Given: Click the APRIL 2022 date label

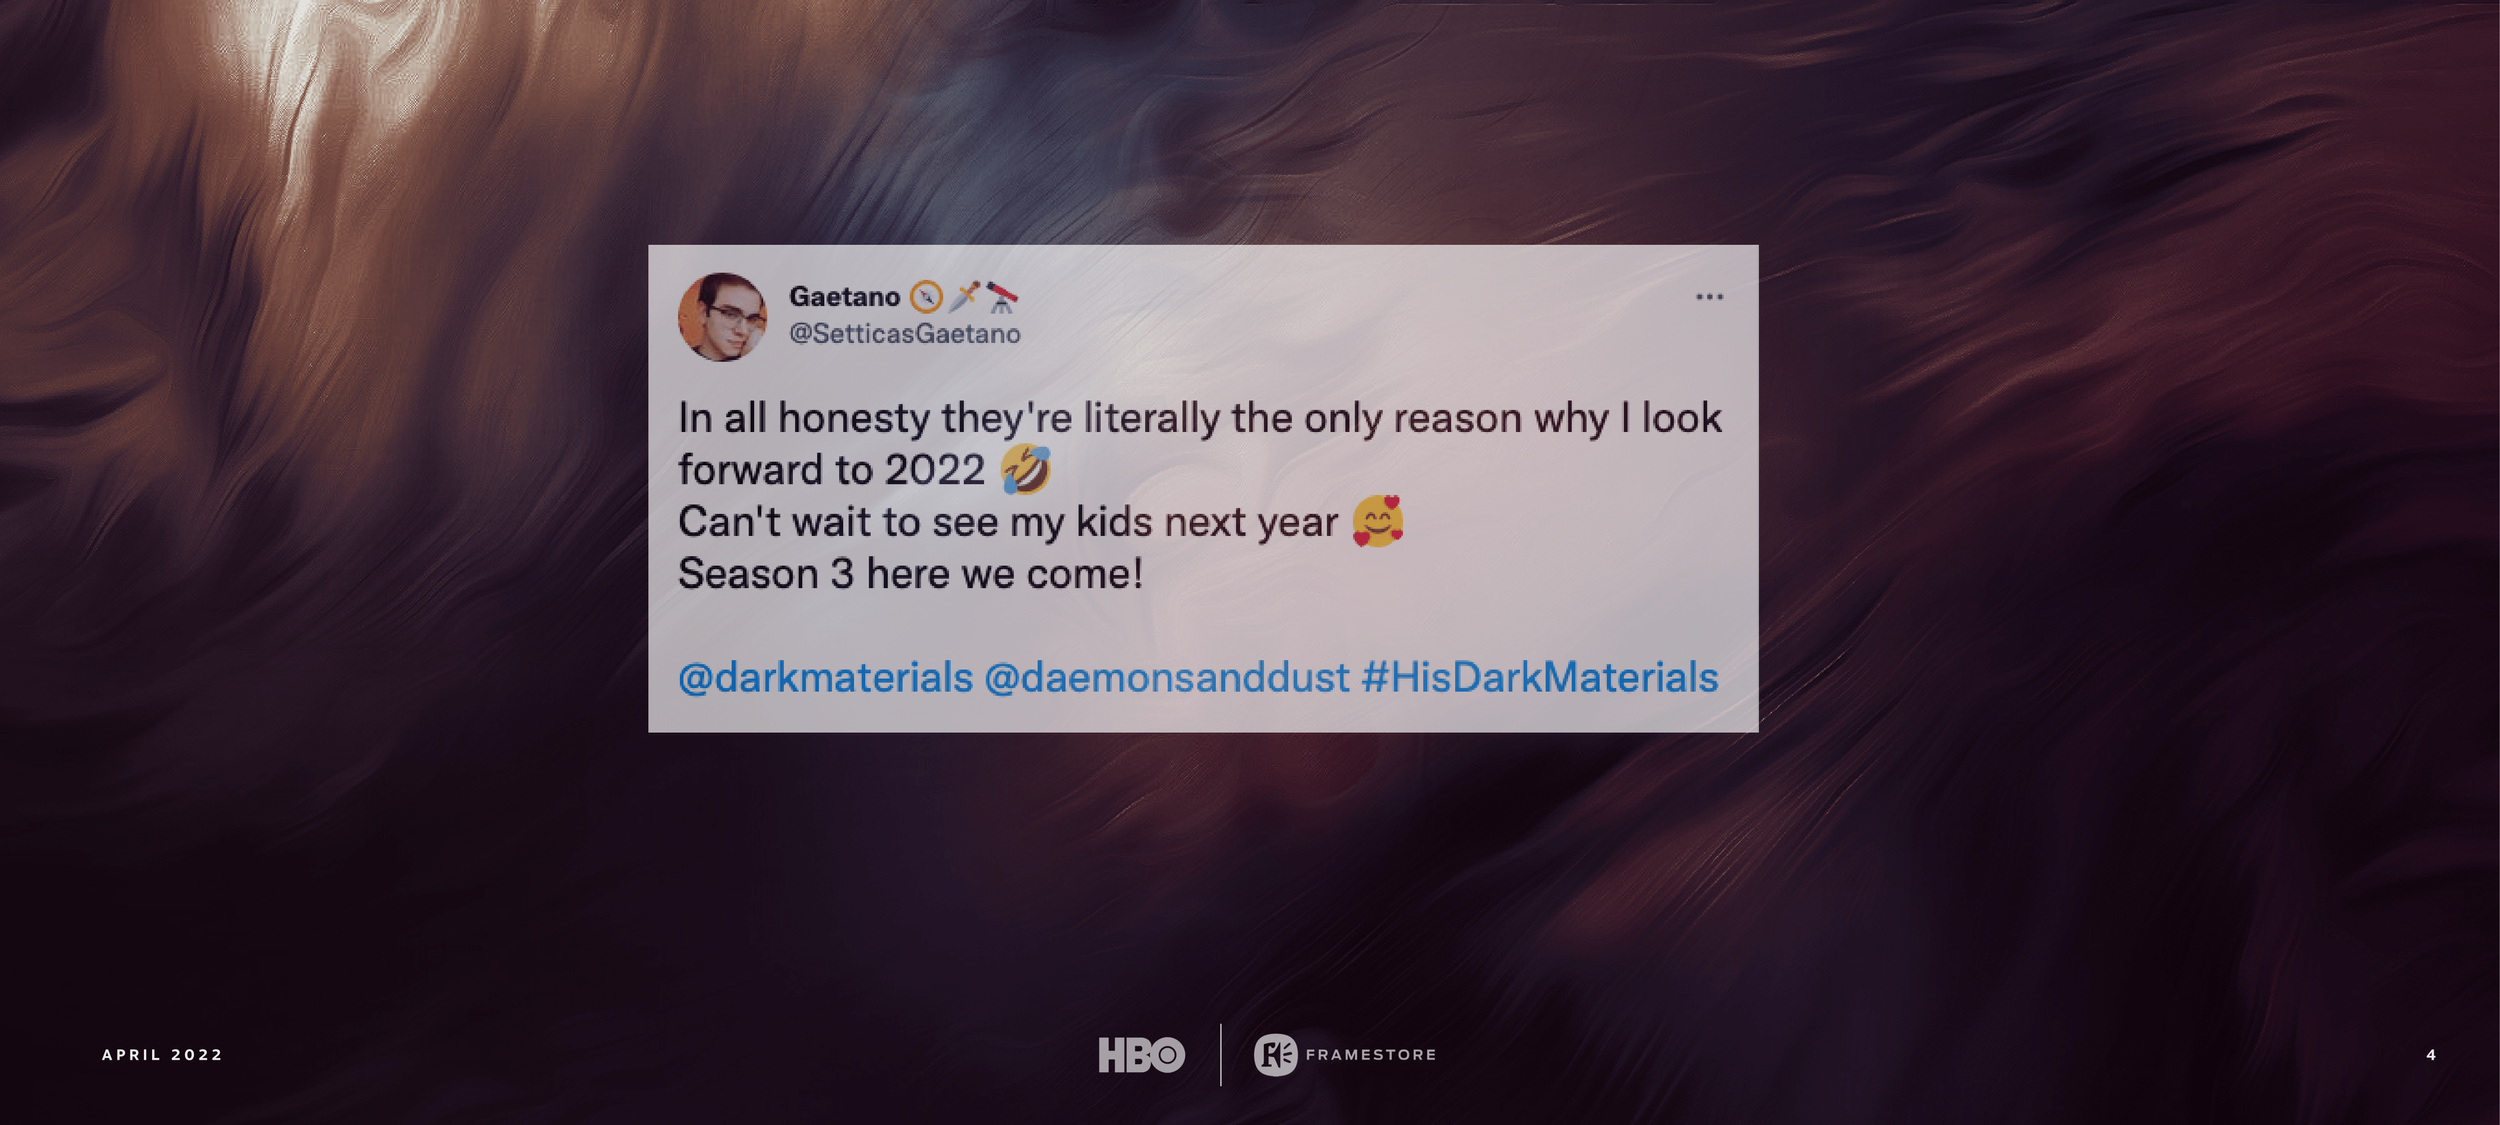Looking at the screenshot, I should click(162, 1055).
